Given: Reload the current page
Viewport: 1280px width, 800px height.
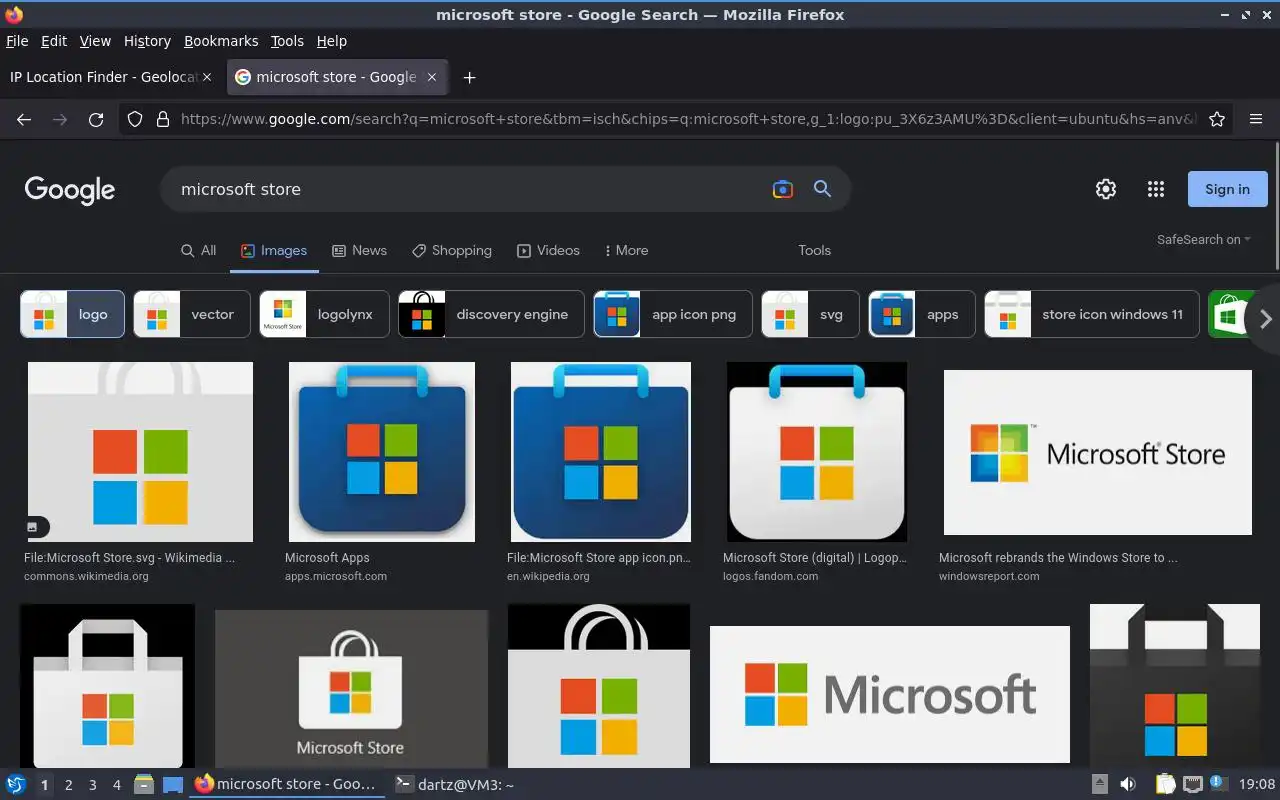Looking at the screenshot, I should [96, 119].
